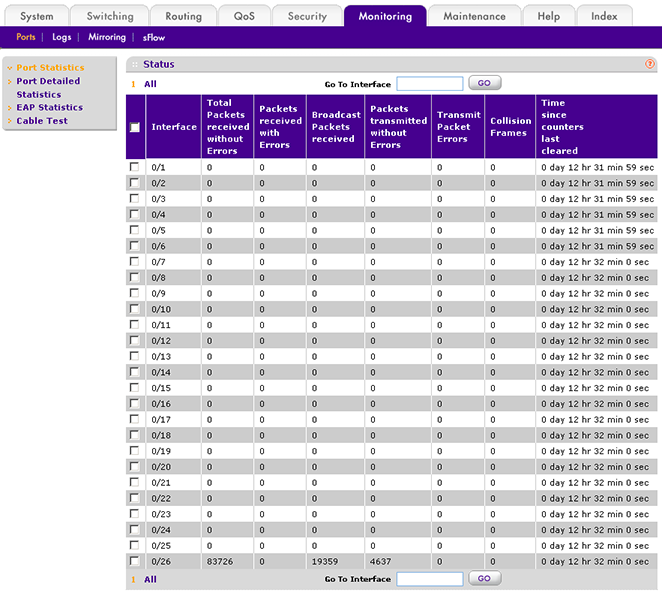Check the box for interface 0/2
The width and height of the screenshot is (662, 593).
(x=134, y=182)
